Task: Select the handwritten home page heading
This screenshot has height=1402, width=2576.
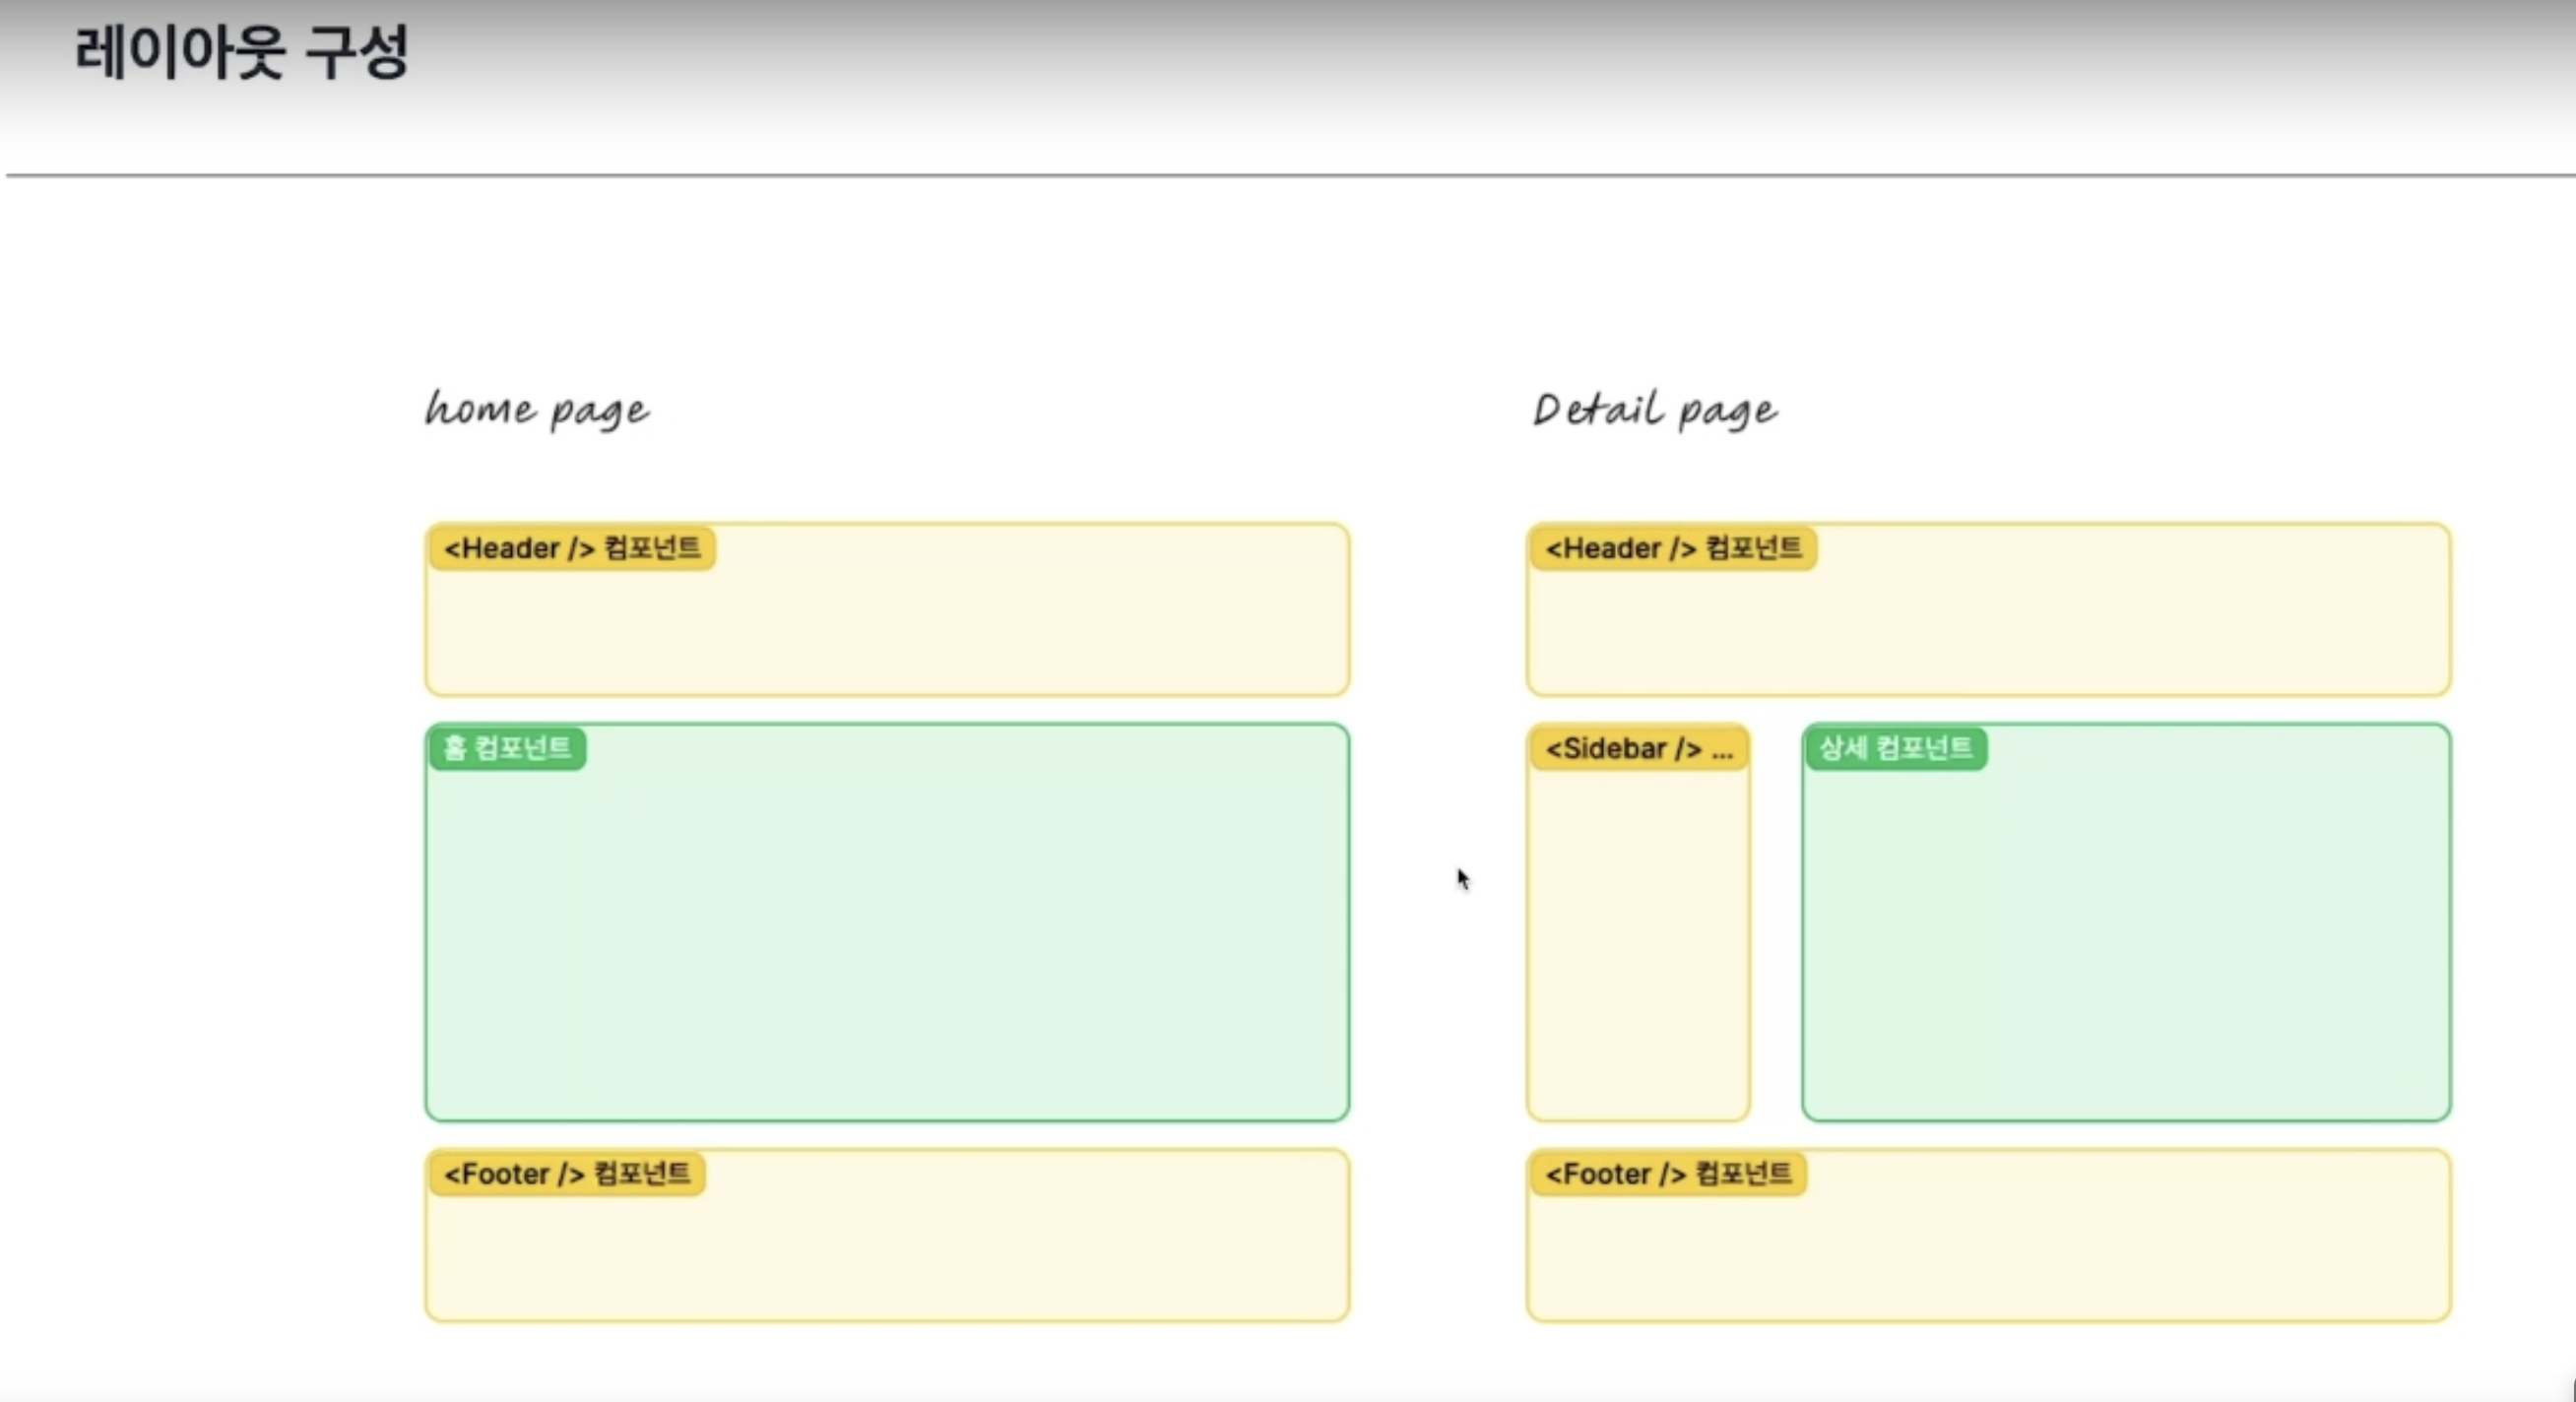Action: (x=537, y=410)
